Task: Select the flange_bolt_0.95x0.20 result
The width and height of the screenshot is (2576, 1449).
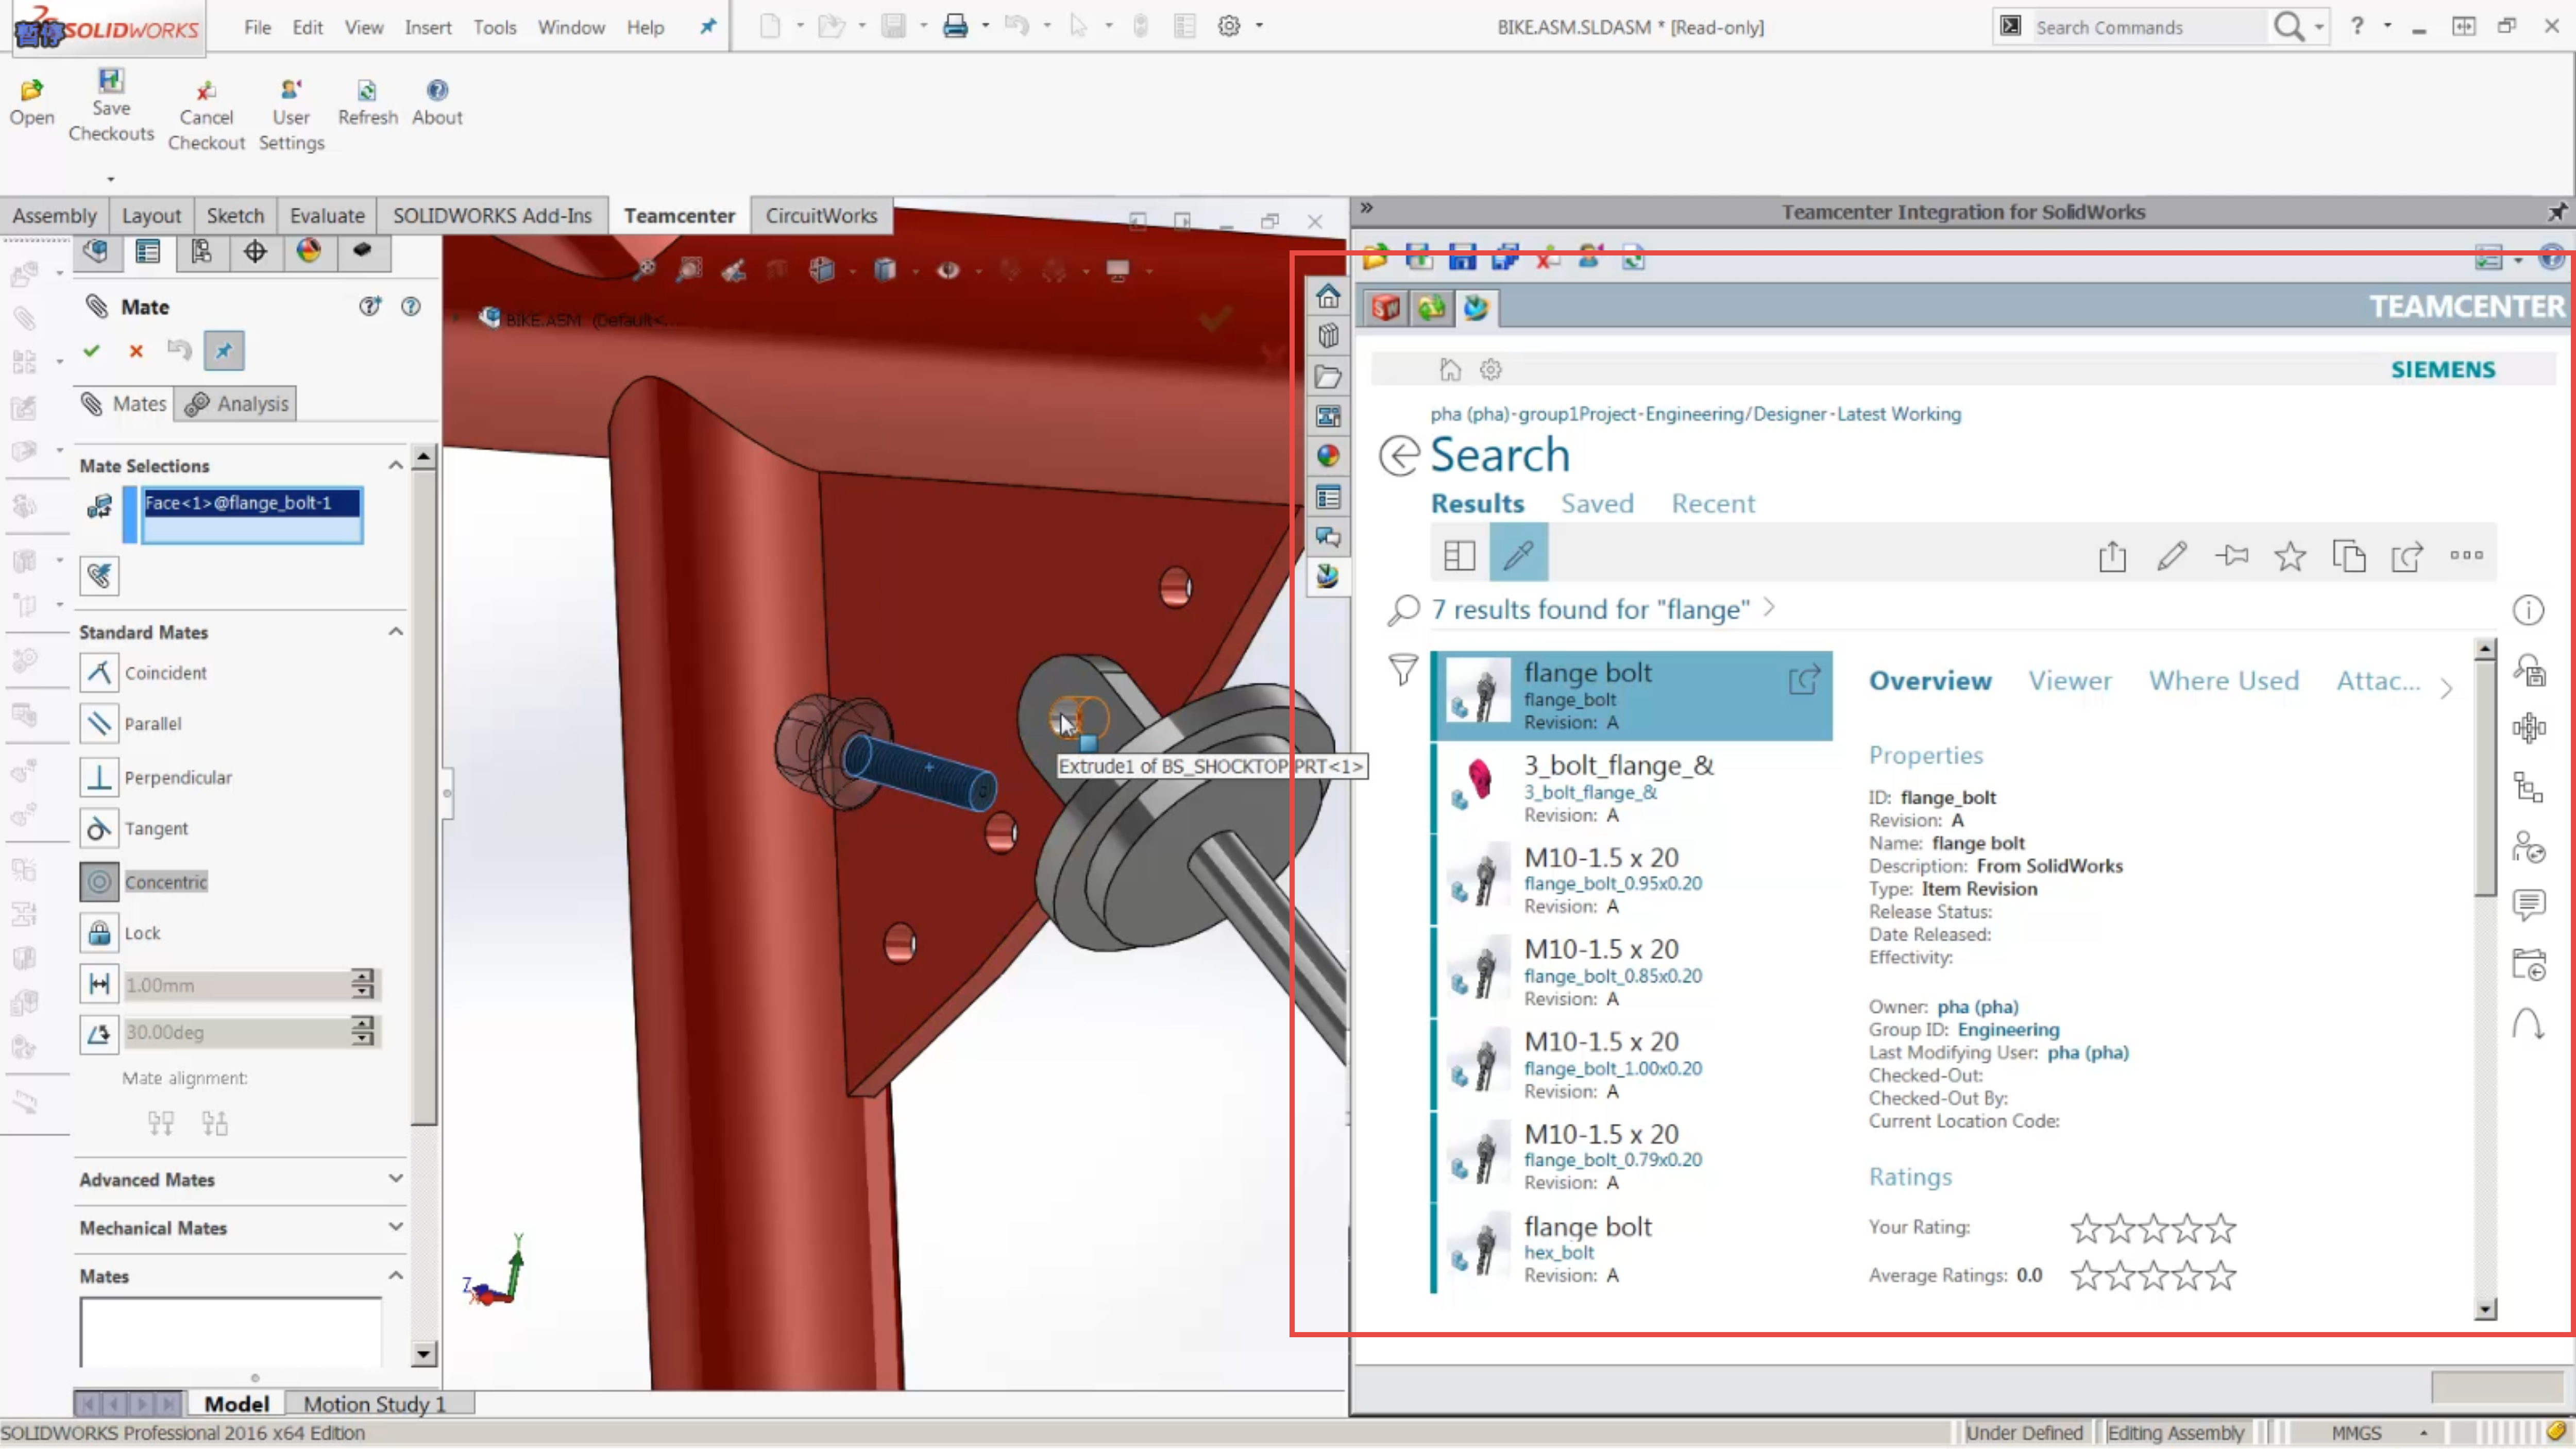Action: click(1631, 880)
